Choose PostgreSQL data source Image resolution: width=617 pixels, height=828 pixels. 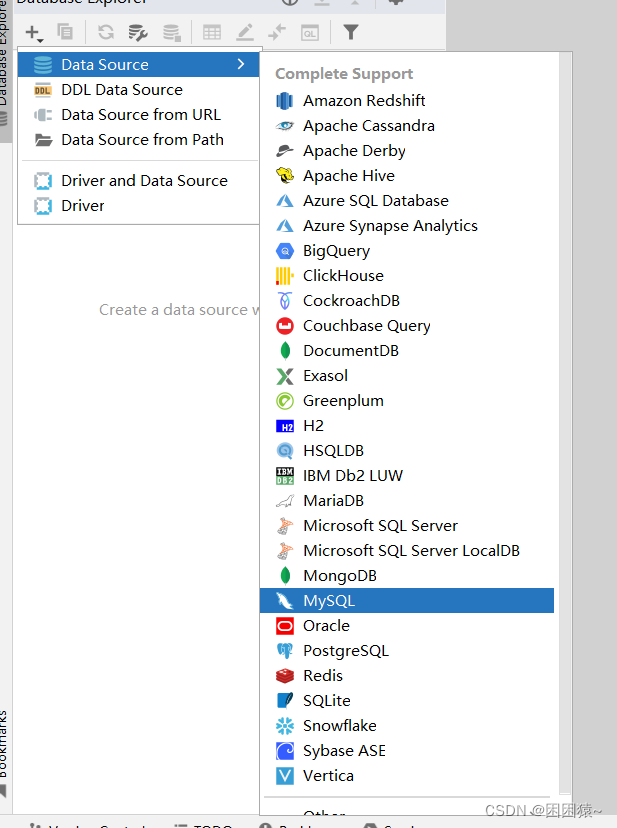click(x=407, y=651)
